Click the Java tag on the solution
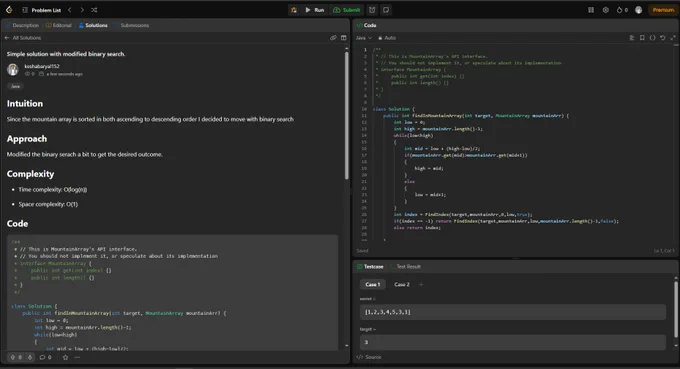The height and width of the screenshot is (369, 680). [x=15, y=86]
